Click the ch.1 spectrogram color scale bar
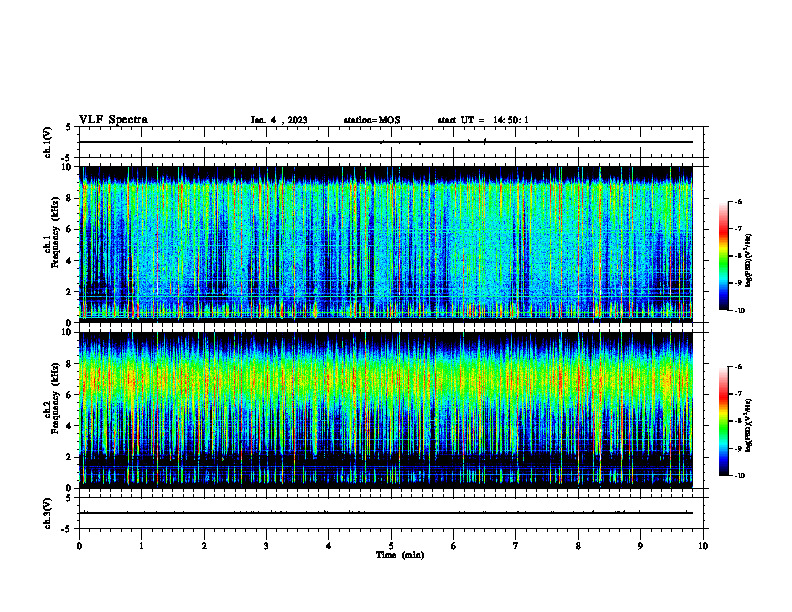 tap(724, 256)
